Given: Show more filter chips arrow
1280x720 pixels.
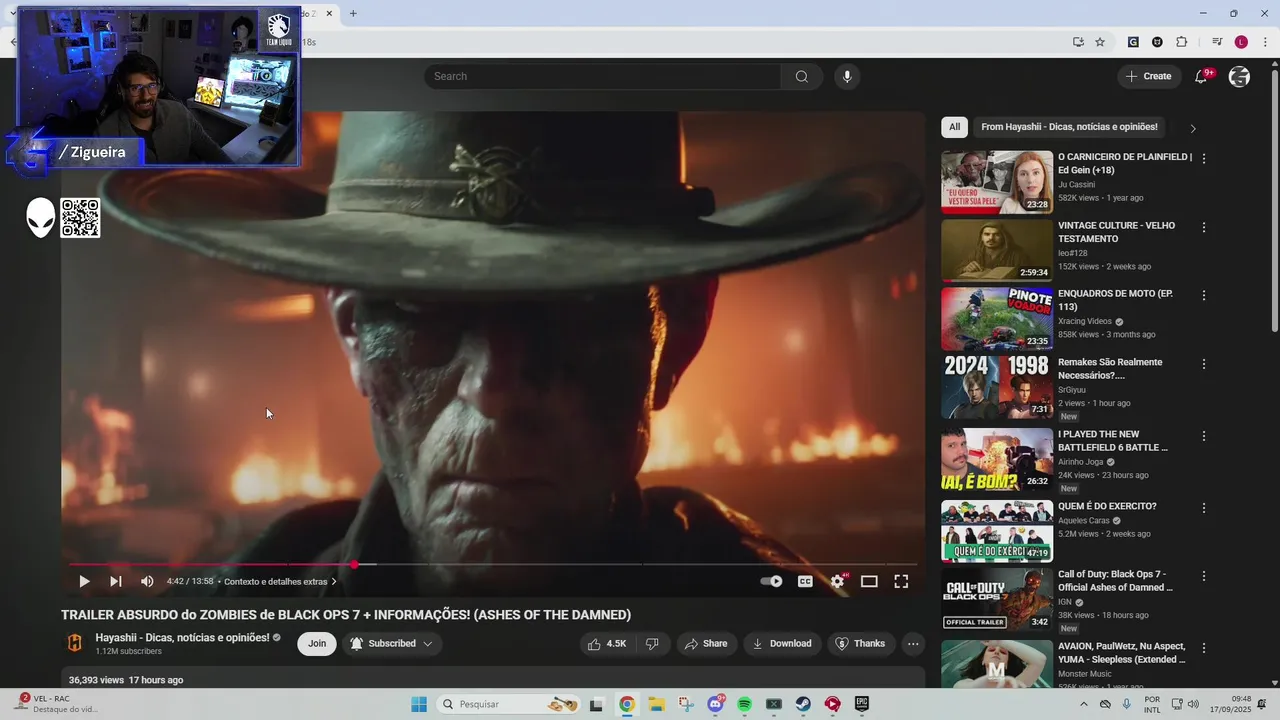Looking at the screenshot, I should point(1192,128).
